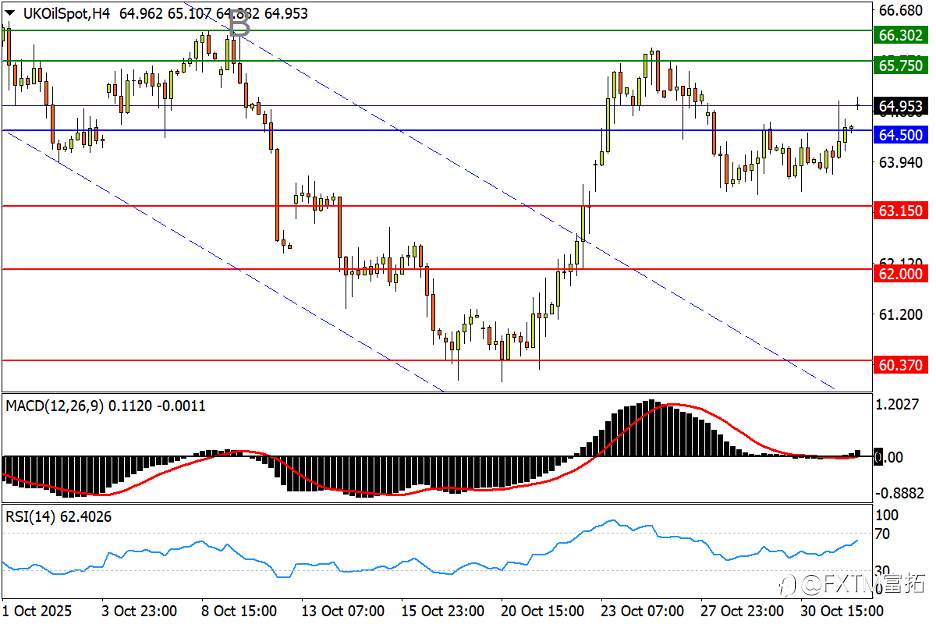Select the 30 Oct 15:00 time label
Viewport: 936px width, 624px height.
(841, 611)
